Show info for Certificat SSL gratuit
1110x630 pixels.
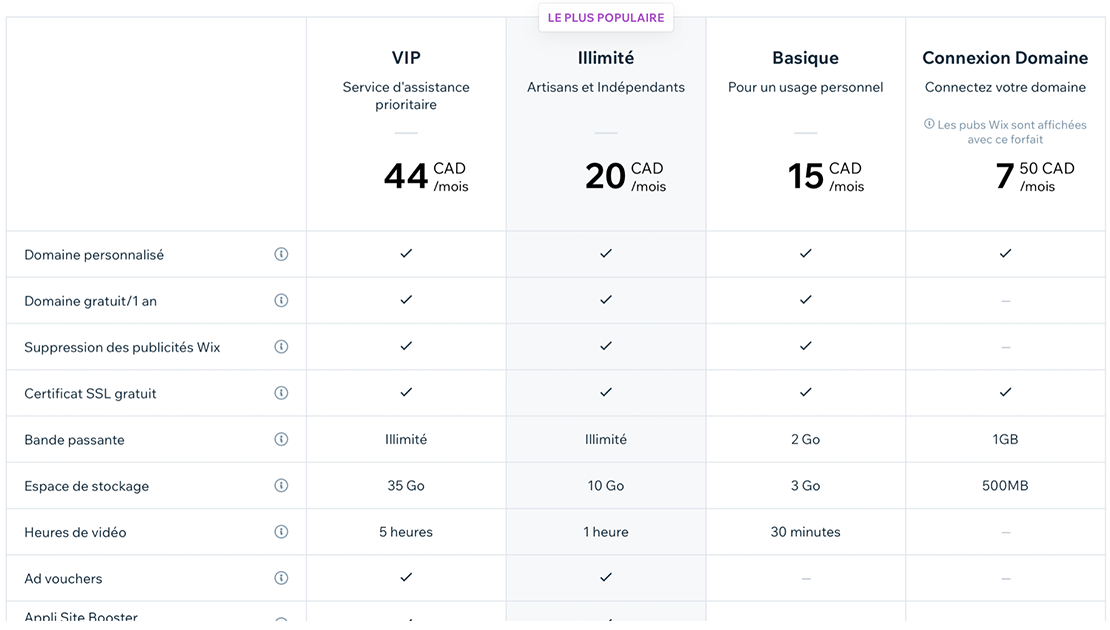[x=281, y=393]
